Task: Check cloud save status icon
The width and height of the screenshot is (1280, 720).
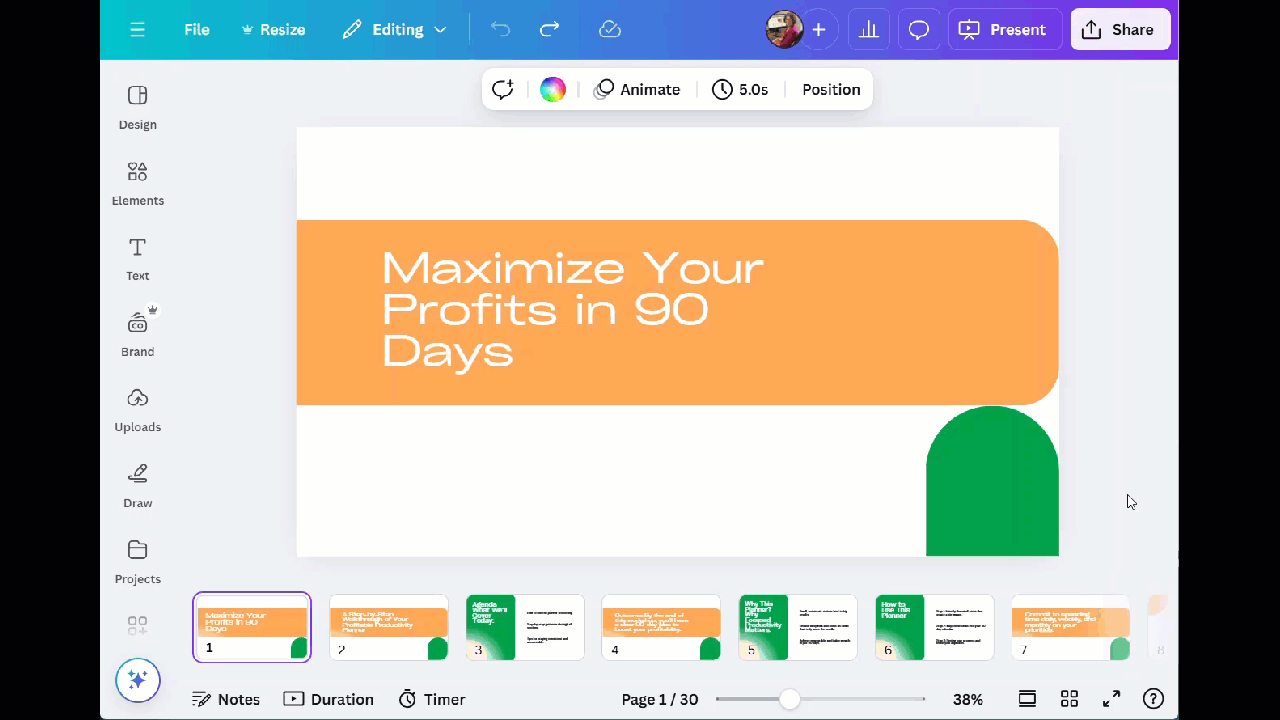Action: (610, 30)
